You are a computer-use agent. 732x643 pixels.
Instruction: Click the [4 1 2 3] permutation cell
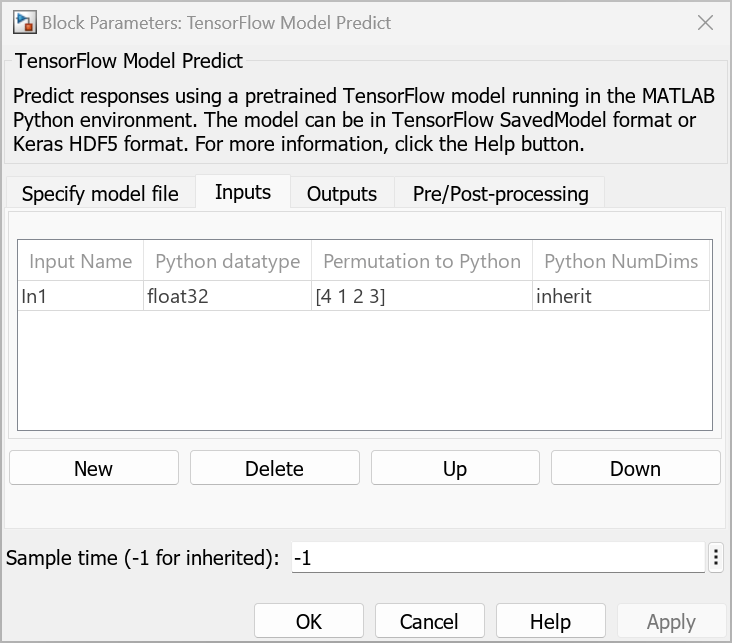pyautogui.click(x=421, y=296)
